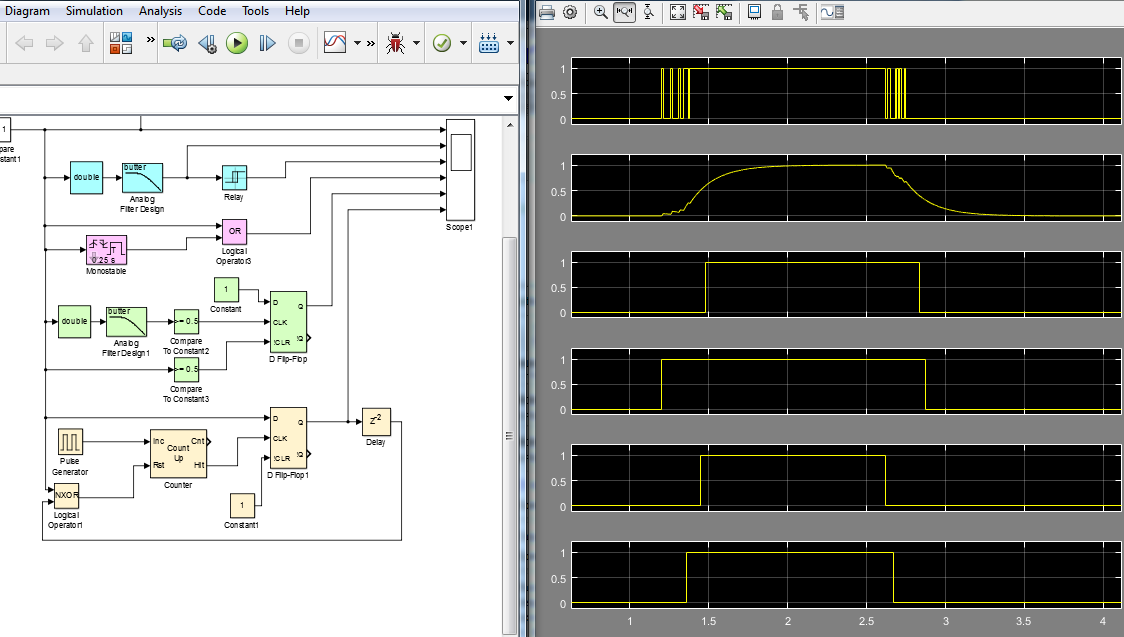
Task: Toggle the Zoom Y-axis tool
Action: [650, 12]
